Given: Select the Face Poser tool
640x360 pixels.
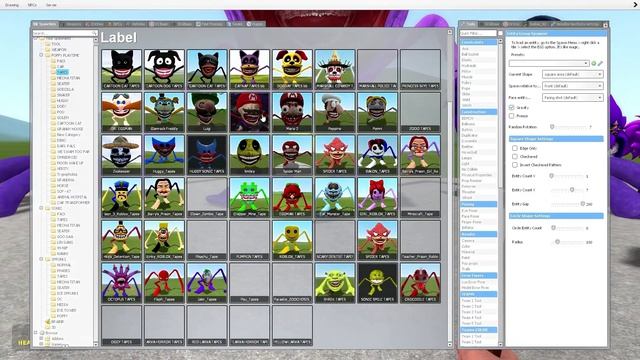Looking at the screenshot, I should pyautogui.click(x=478, y=216).
